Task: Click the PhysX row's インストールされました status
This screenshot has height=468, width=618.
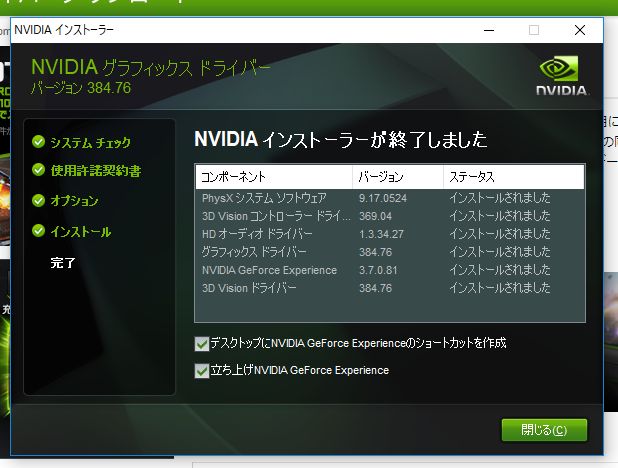Action: [500, 198]
